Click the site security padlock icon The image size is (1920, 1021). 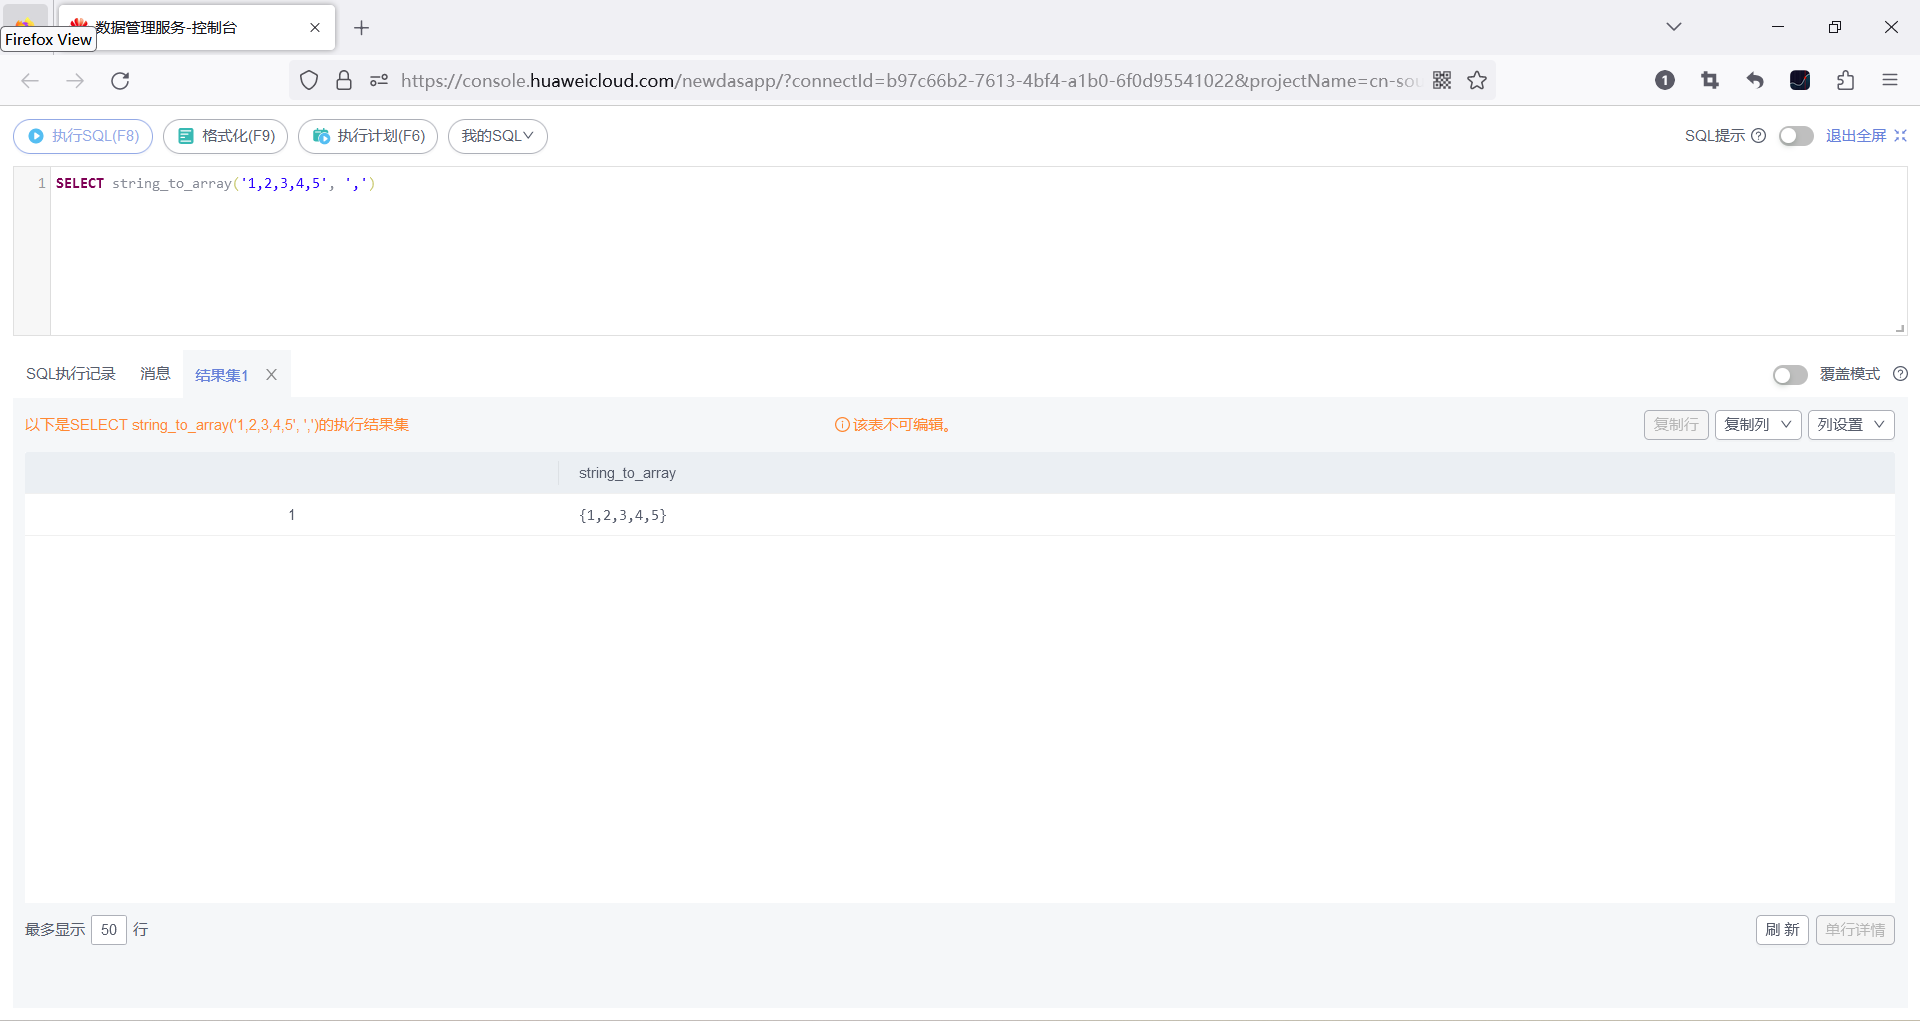(344, 81)
